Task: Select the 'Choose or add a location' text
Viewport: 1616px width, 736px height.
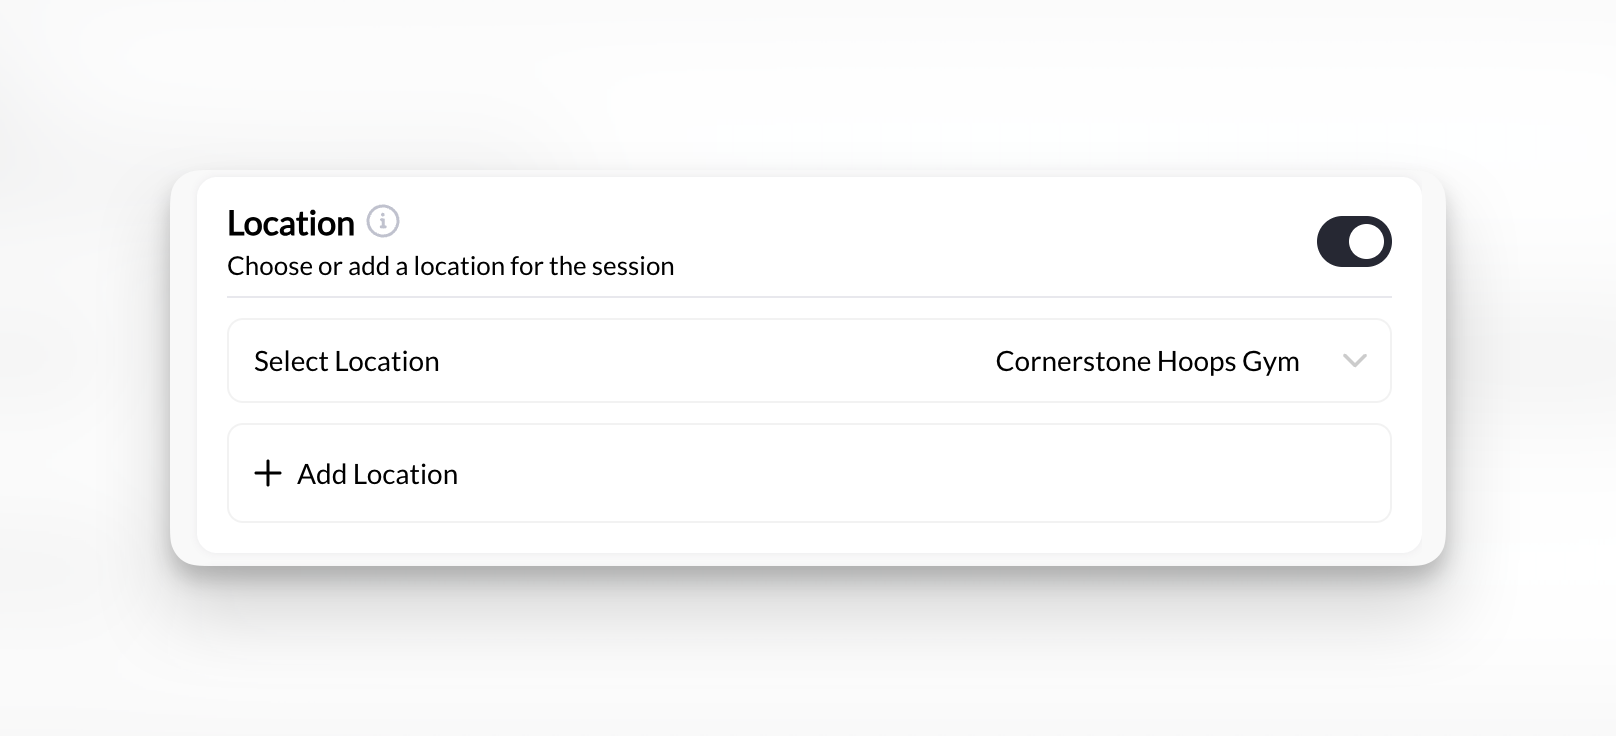Action: pyautogui.click(x=450, y=266)
